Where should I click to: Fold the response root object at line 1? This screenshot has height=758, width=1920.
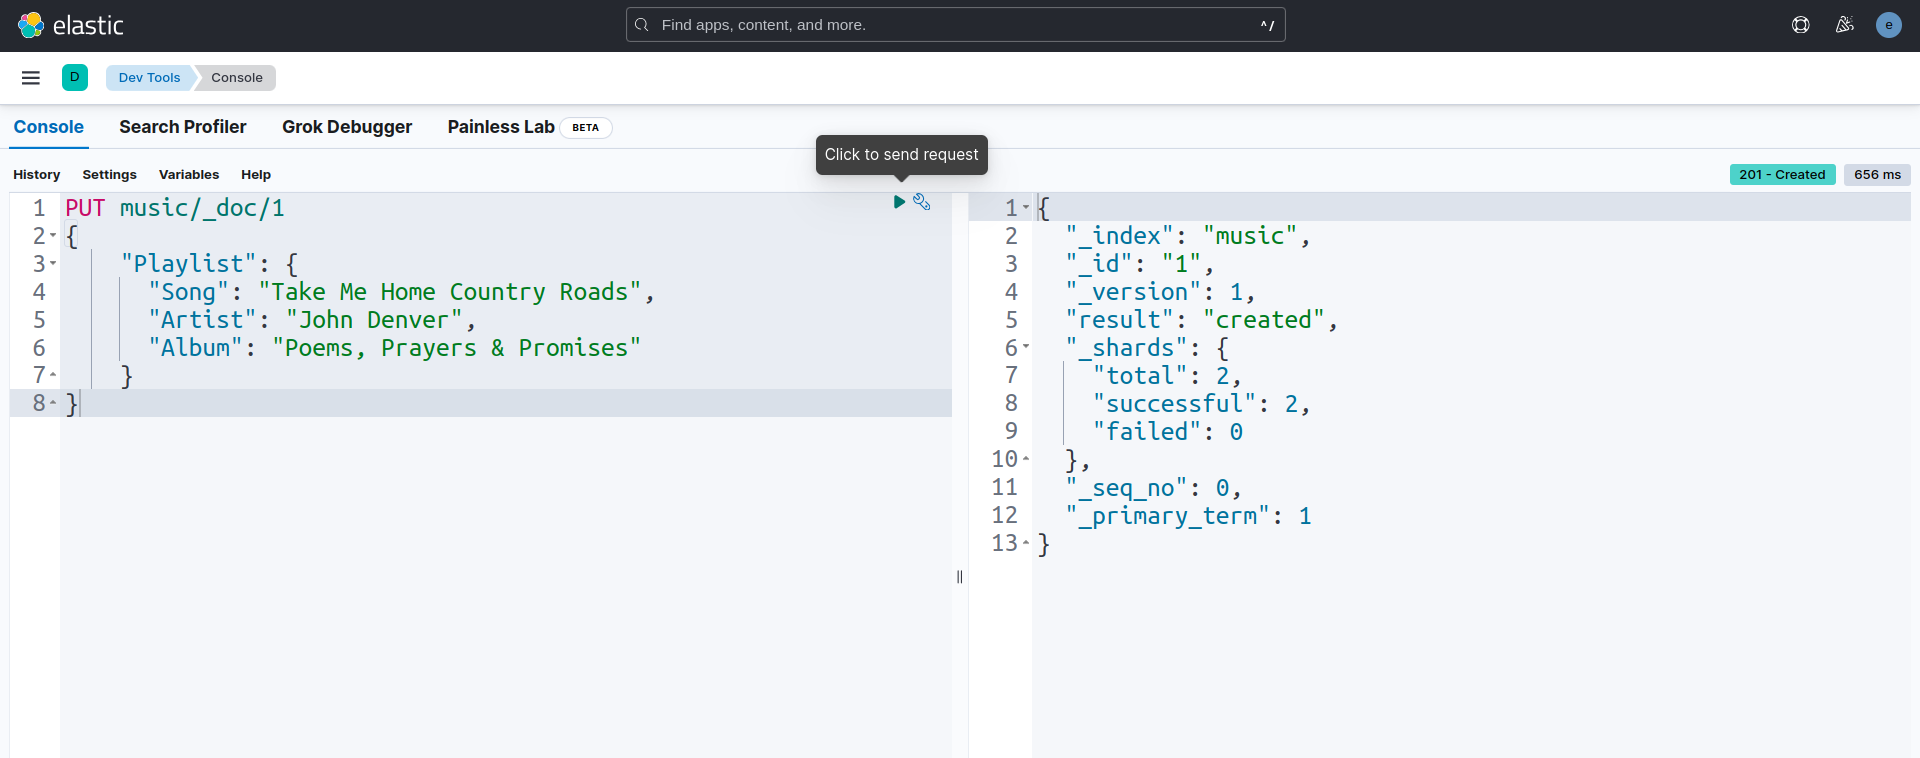coord(1026,208)
